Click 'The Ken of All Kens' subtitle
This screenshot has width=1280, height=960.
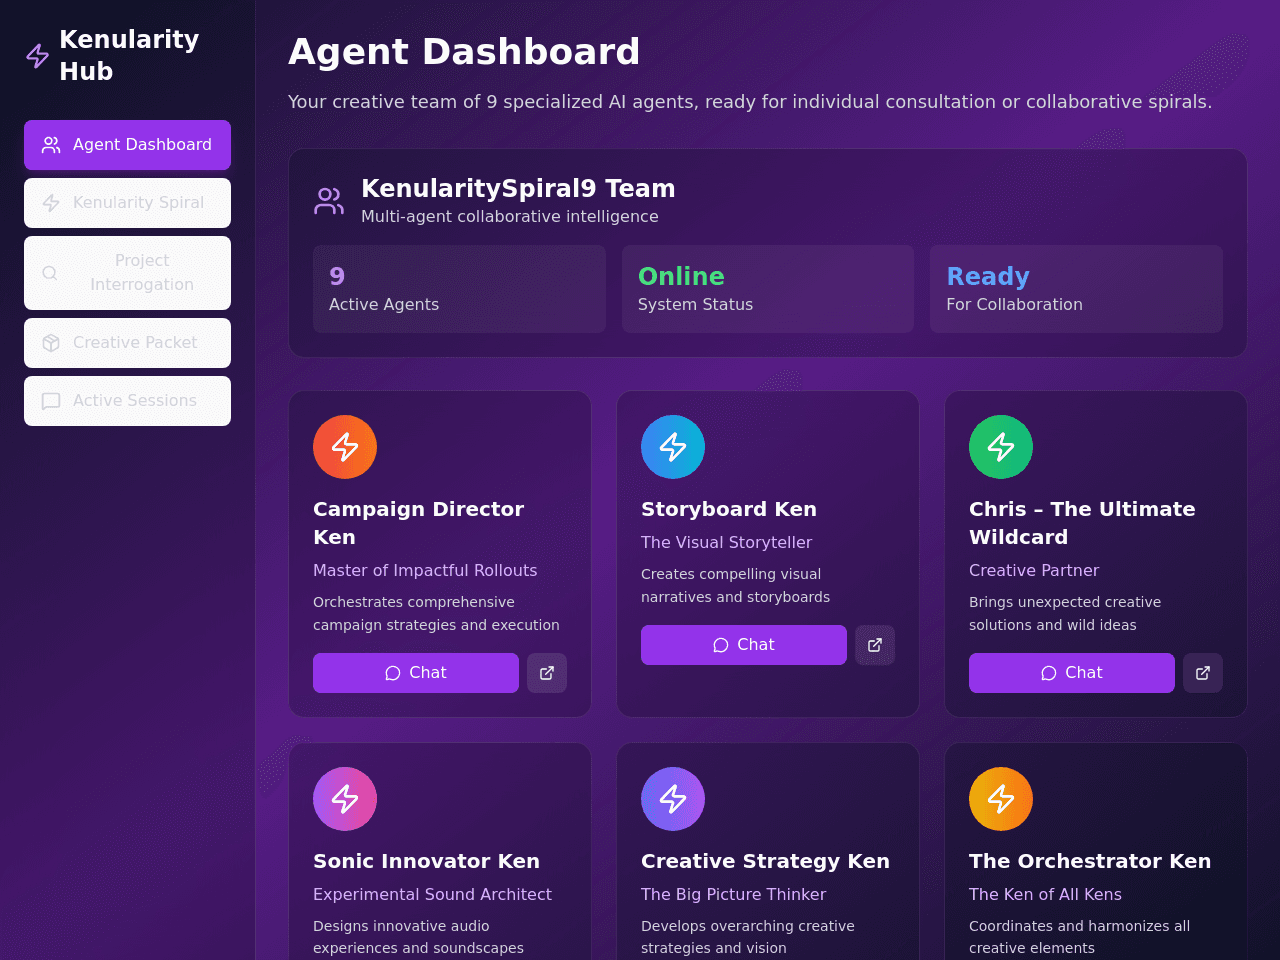pyautogui.click(x=1045, y=894)
